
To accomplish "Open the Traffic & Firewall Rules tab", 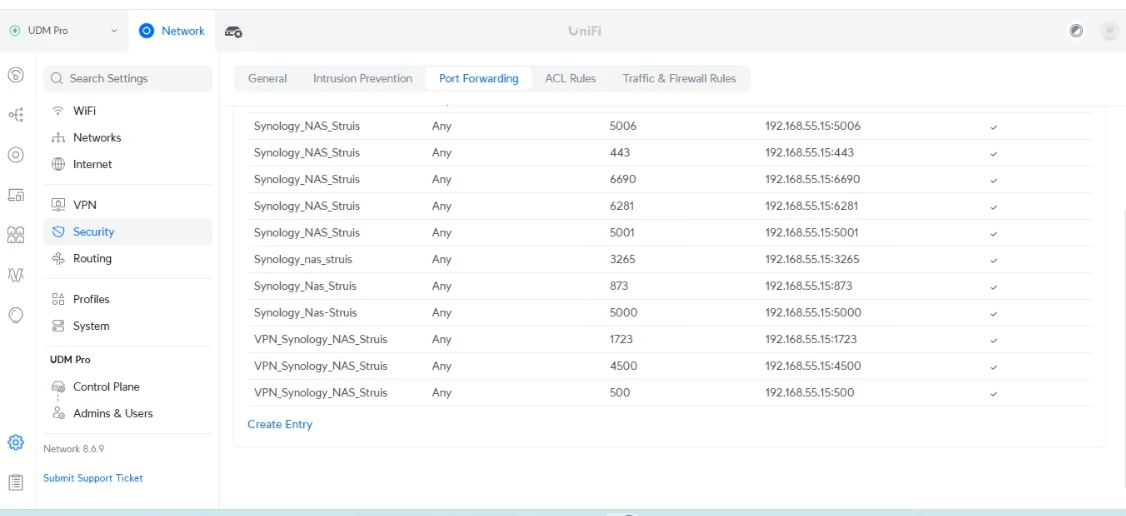I will (x=679, y=78).
